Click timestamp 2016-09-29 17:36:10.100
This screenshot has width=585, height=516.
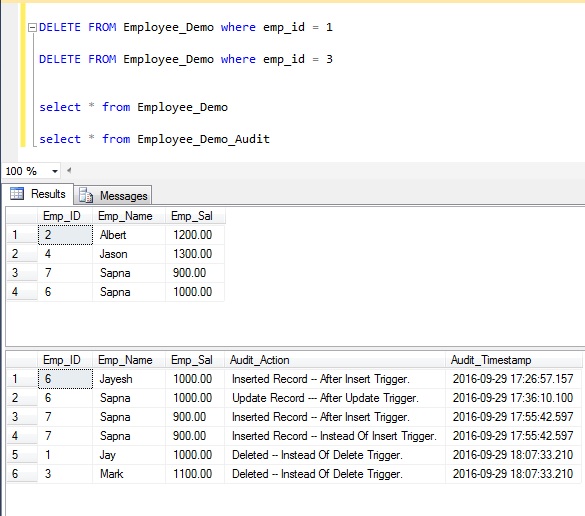[x=514, y=398]
